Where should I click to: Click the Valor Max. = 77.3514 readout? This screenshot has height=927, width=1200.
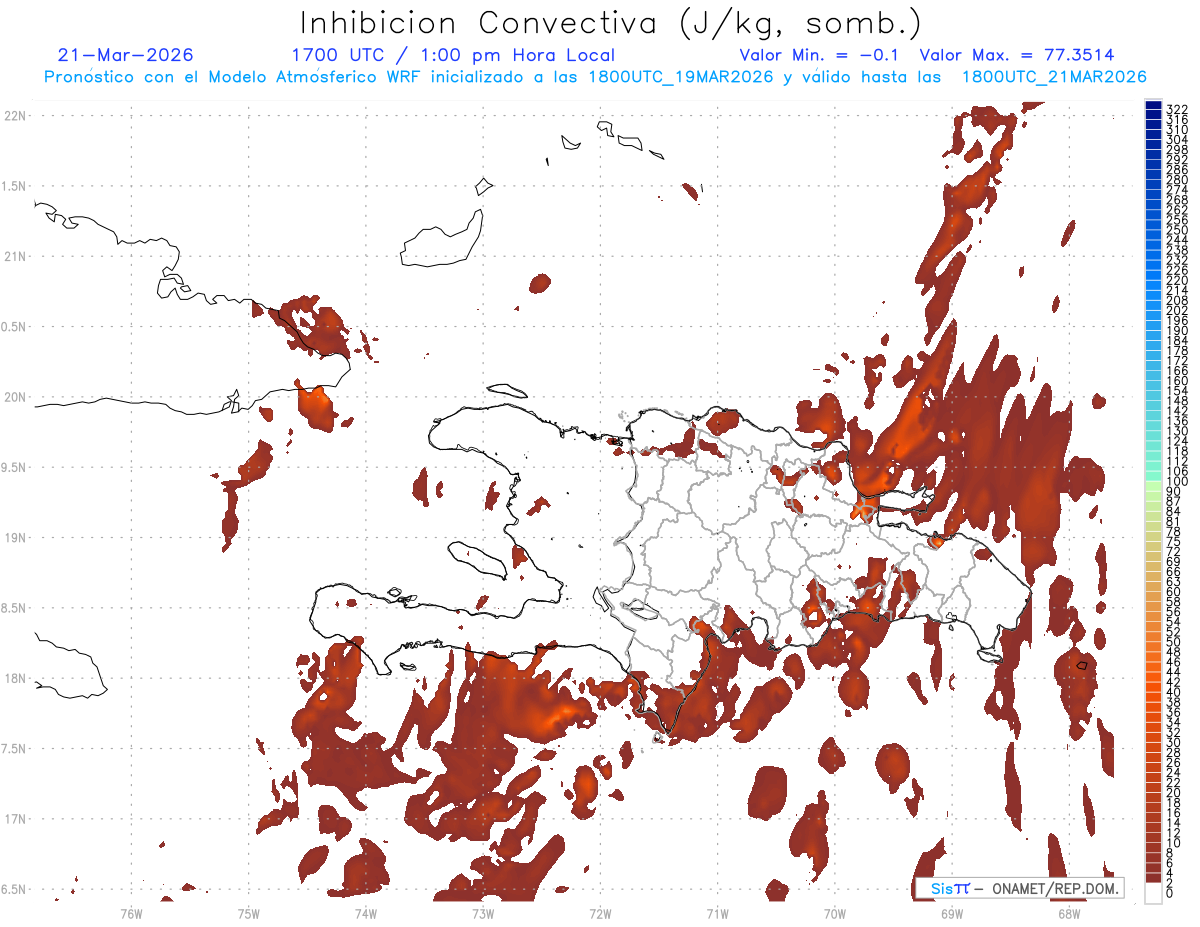[x=1016, y=55]
